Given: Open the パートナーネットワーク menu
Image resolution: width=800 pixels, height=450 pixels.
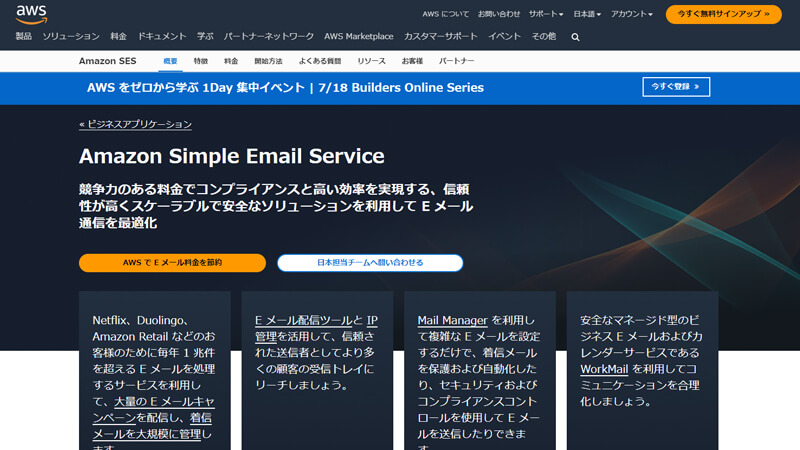Looking at the screenshot, I should 269,36.
